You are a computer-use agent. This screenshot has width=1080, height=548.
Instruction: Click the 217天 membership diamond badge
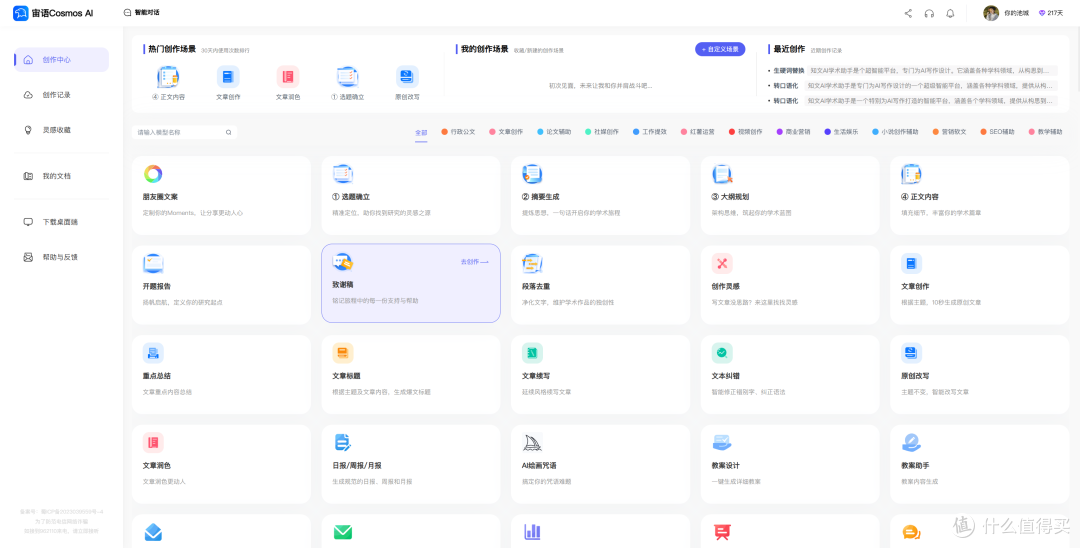tap(1051, 13)
